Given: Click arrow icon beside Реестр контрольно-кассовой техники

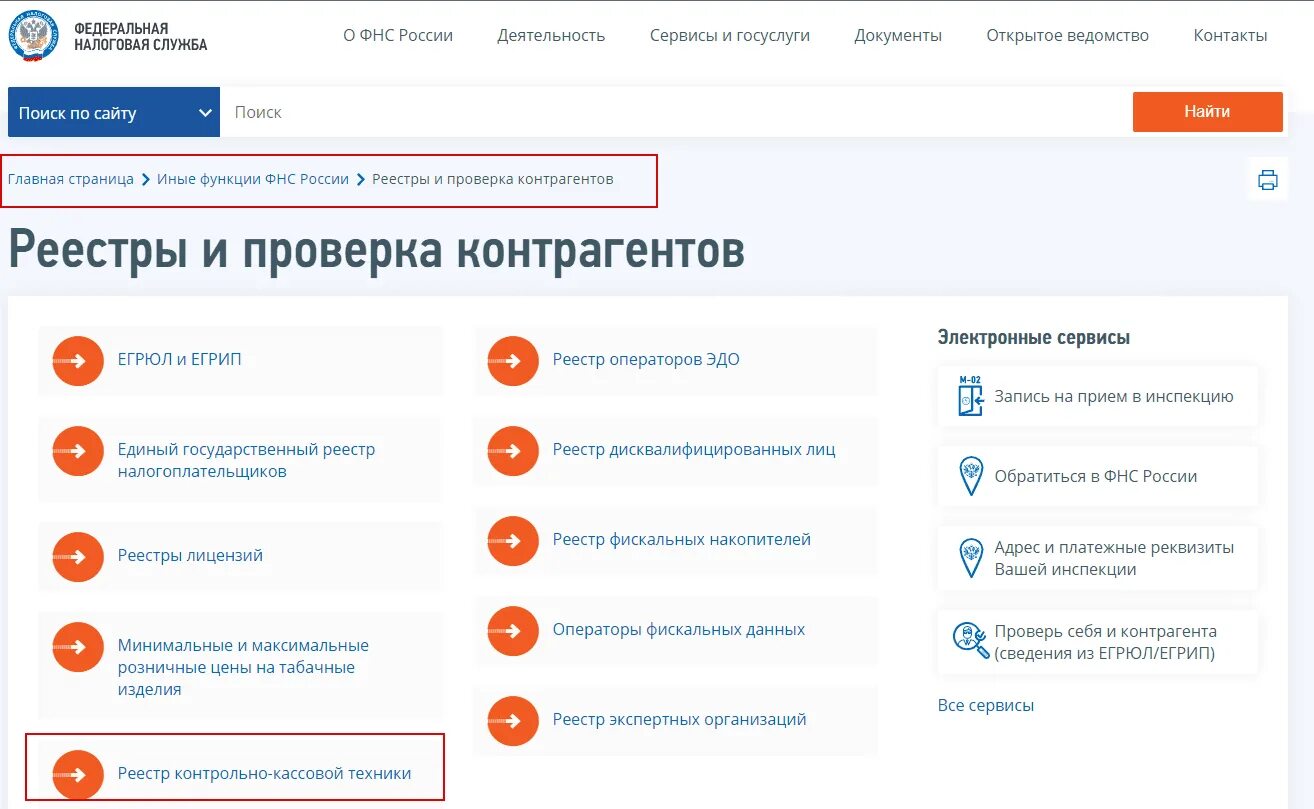Looking at the screenshot, I should tap(78, 774).
